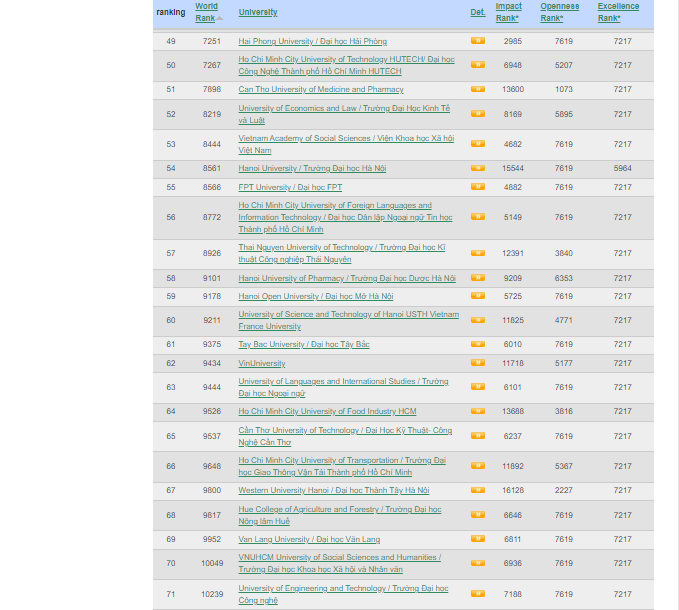Toggle World Rank sort arrow indicator

220,19
